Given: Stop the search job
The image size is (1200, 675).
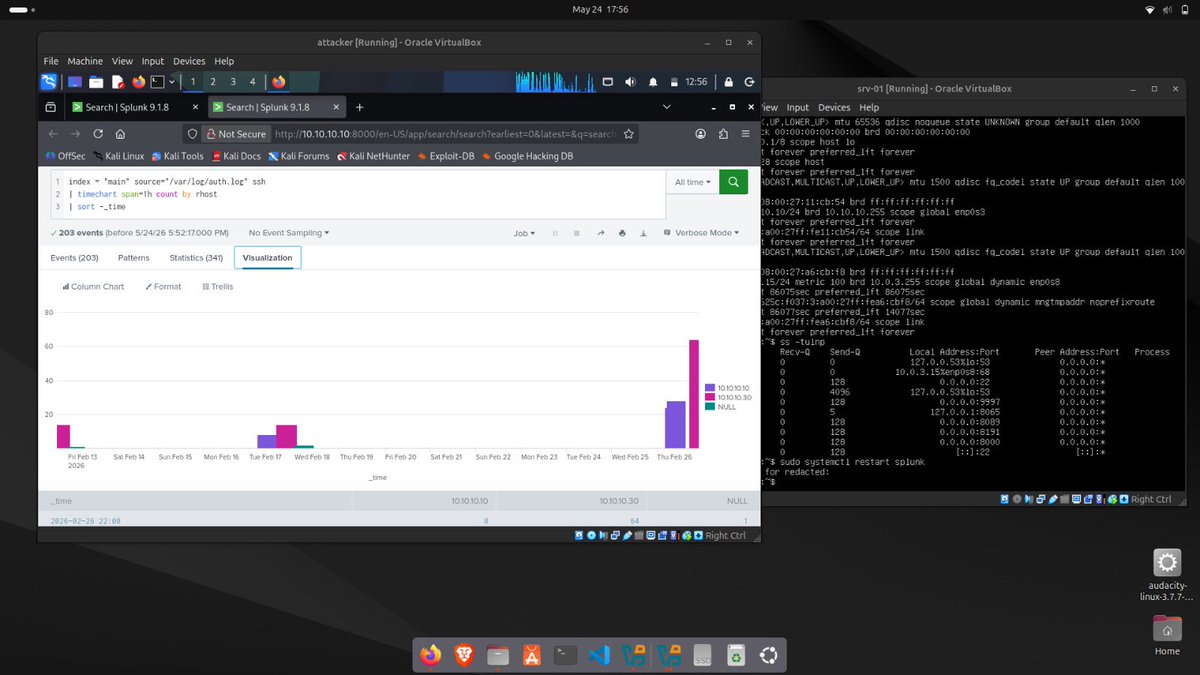Looking at the screenshot, I should pos(577,233).
